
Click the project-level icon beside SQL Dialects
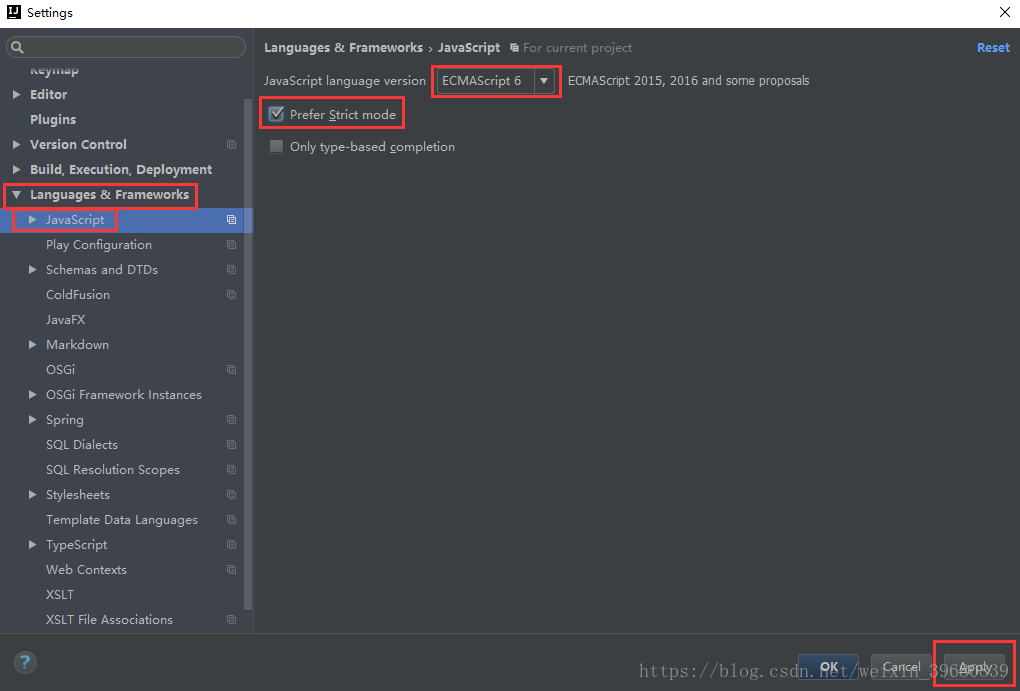tap(232, 444)
